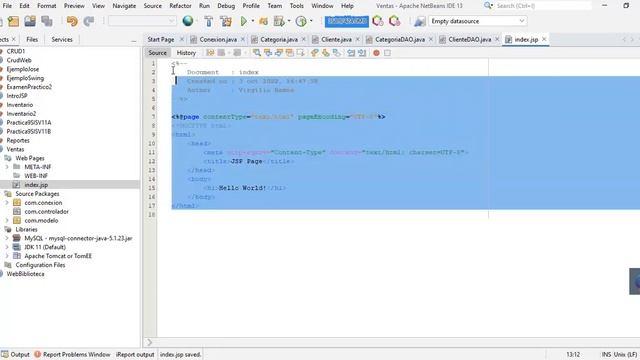Click the Open Project toolbar icon

point(30,21)
